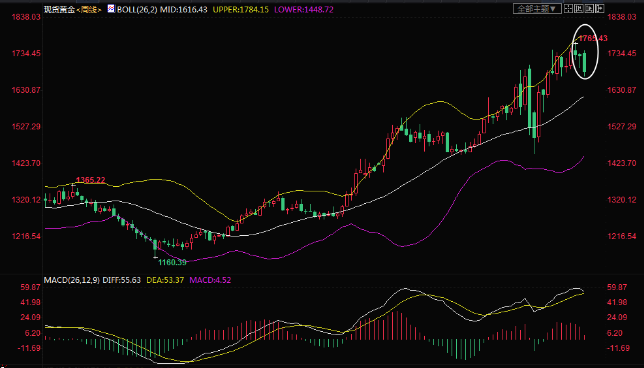
Task: Click the 1765.43 peak price annotation
Action: (593, 38)
